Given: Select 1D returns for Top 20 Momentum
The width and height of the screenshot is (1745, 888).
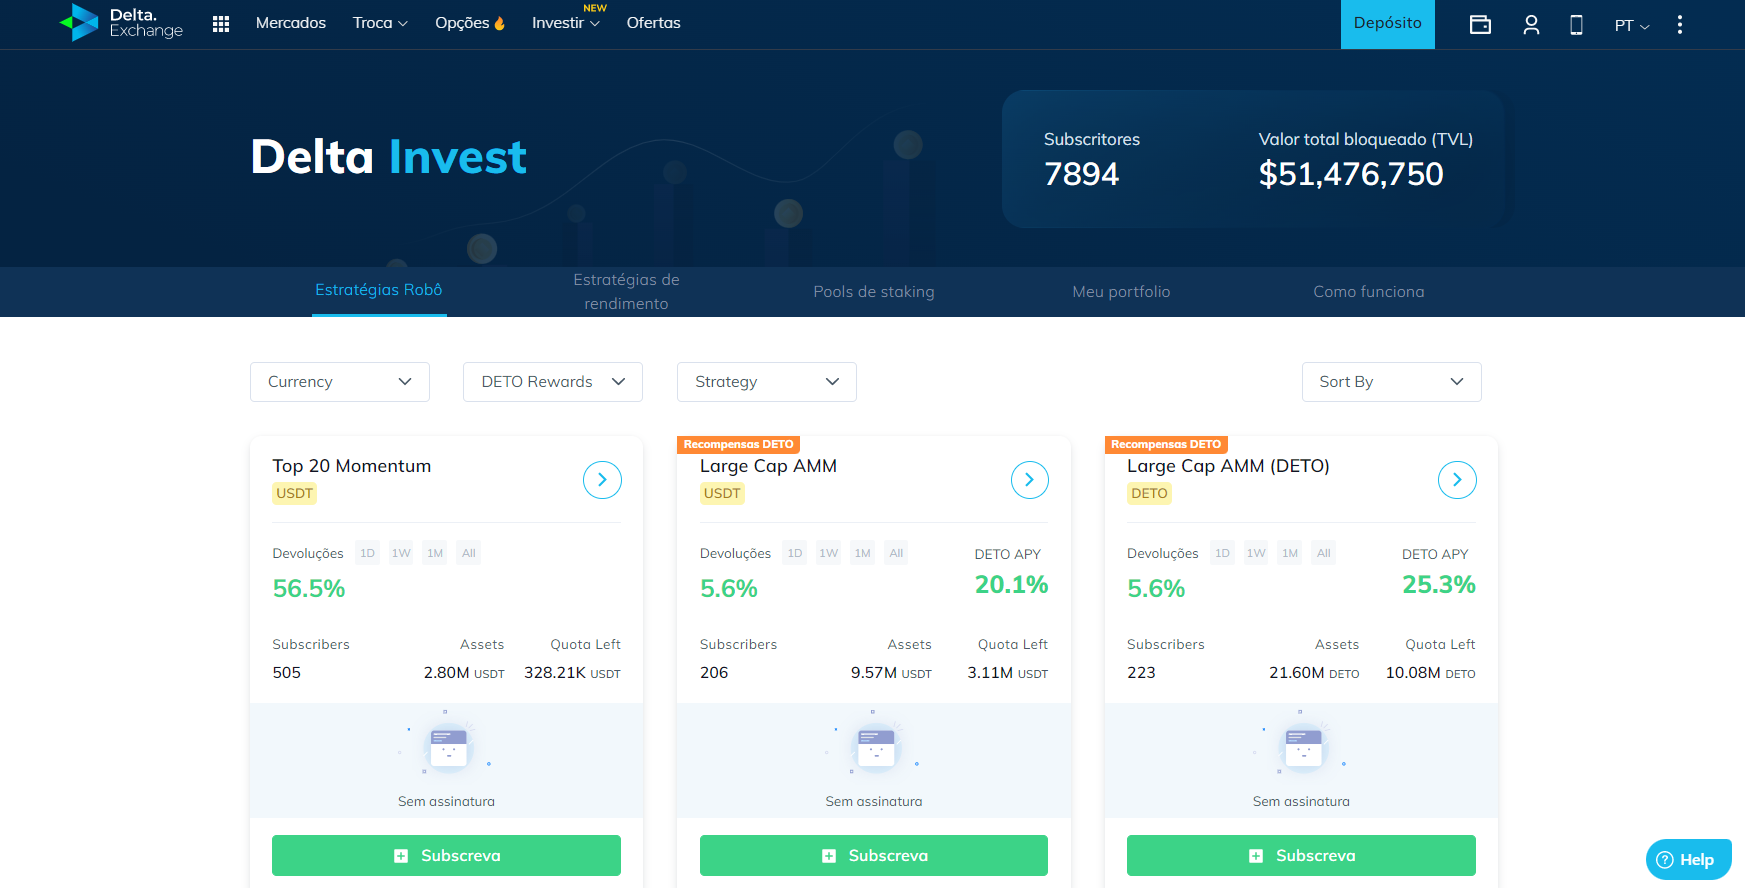Looking at the screenshot, I should click(x=367, y=553).
